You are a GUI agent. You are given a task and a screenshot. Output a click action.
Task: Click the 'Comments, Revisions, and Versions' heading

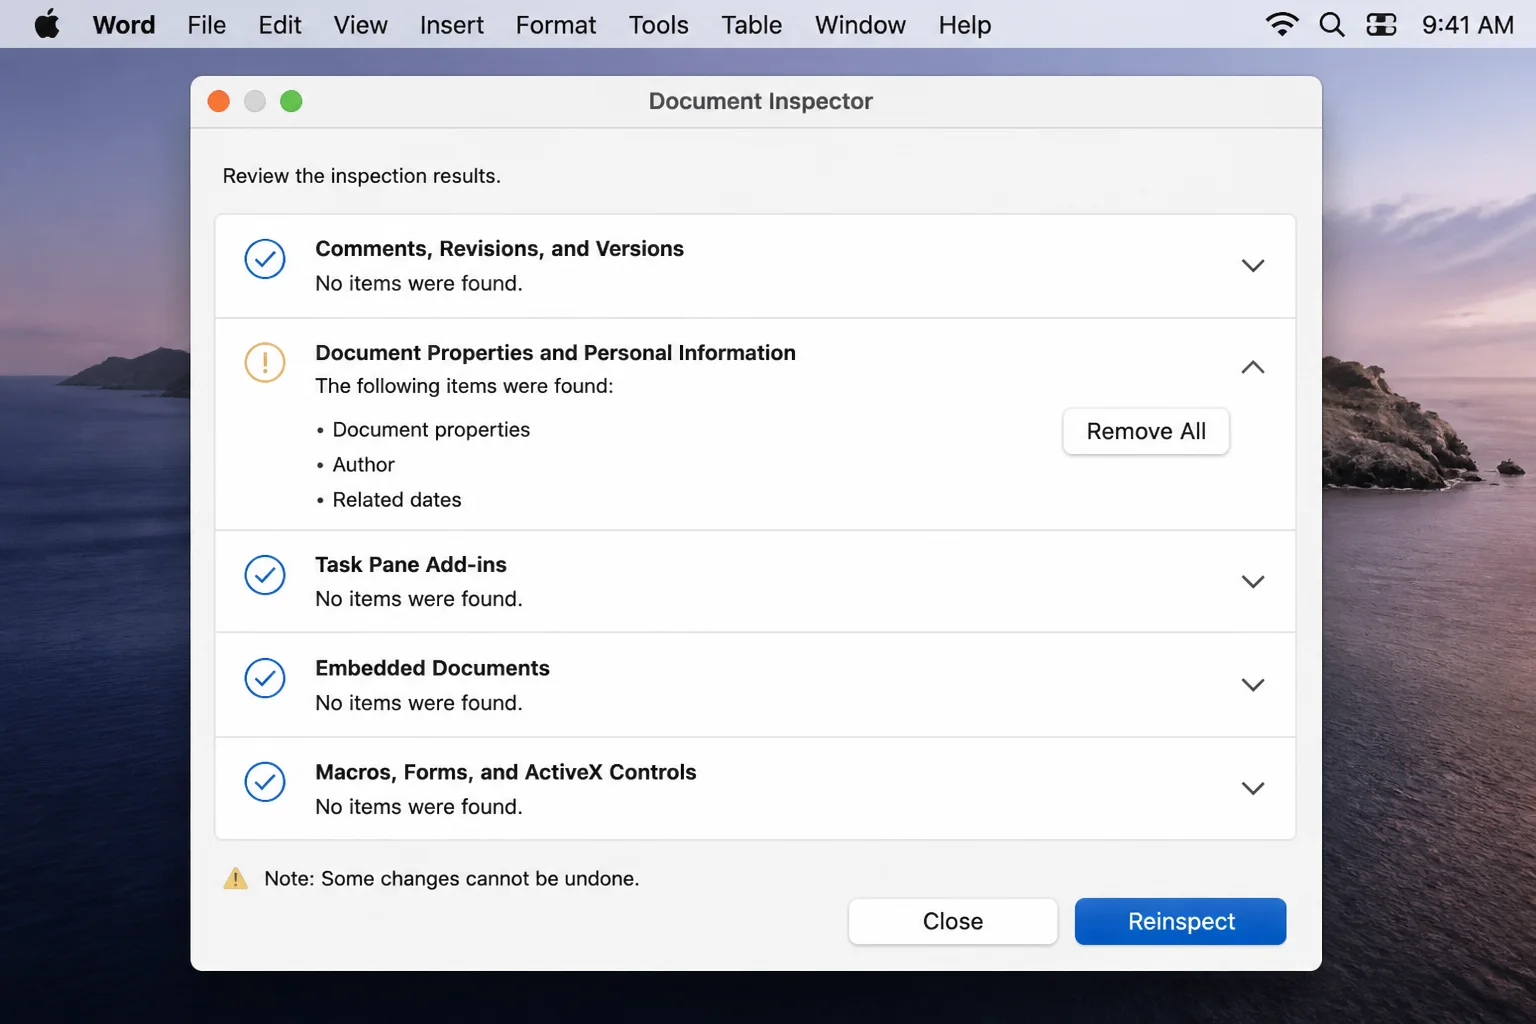(500, 249)
